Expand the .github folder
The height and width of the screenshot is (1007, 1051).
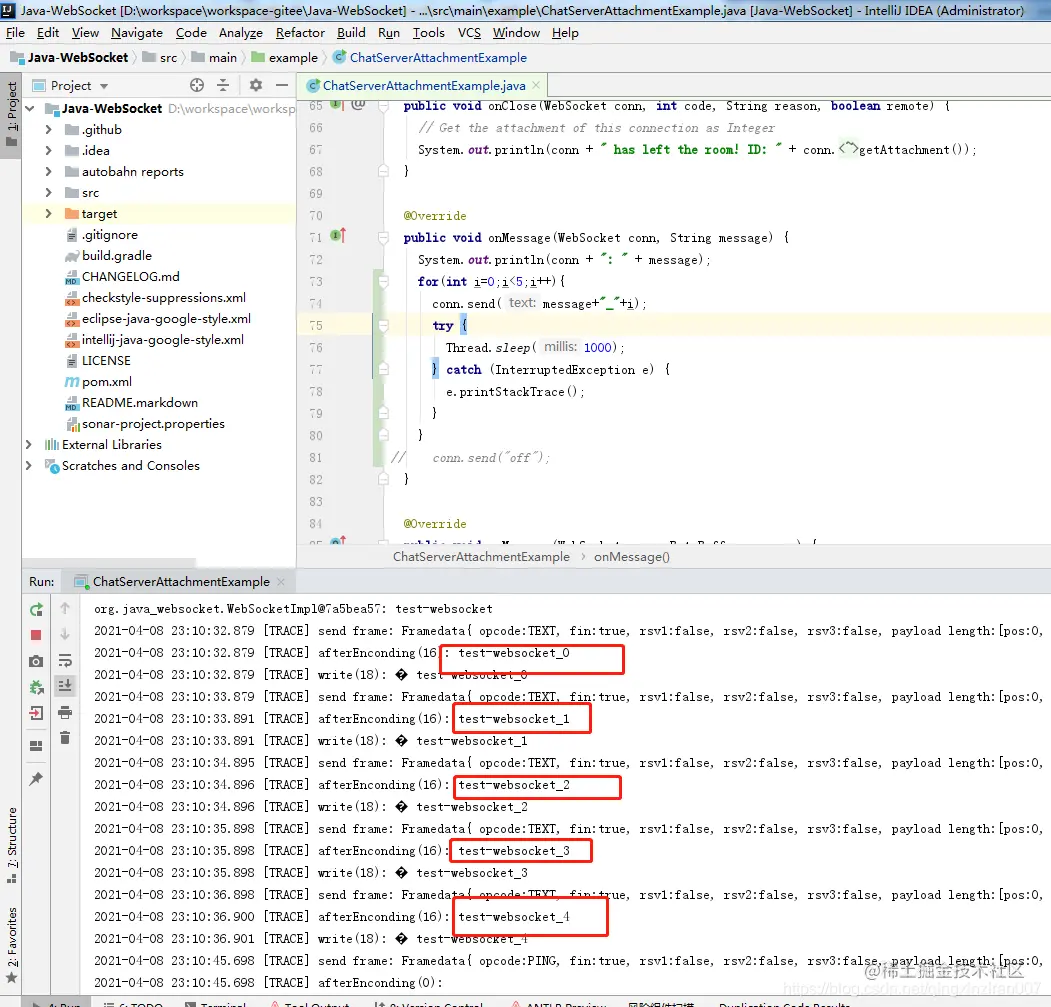[x=48, y=129]
